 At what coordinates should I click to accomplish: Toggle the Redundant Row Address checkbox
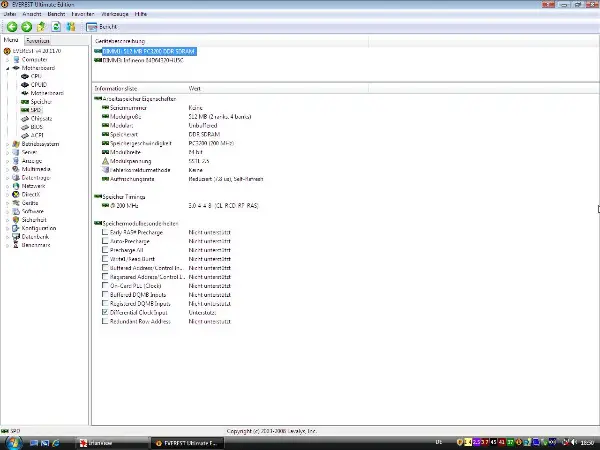pyautogui.click(x=106, y=322)
